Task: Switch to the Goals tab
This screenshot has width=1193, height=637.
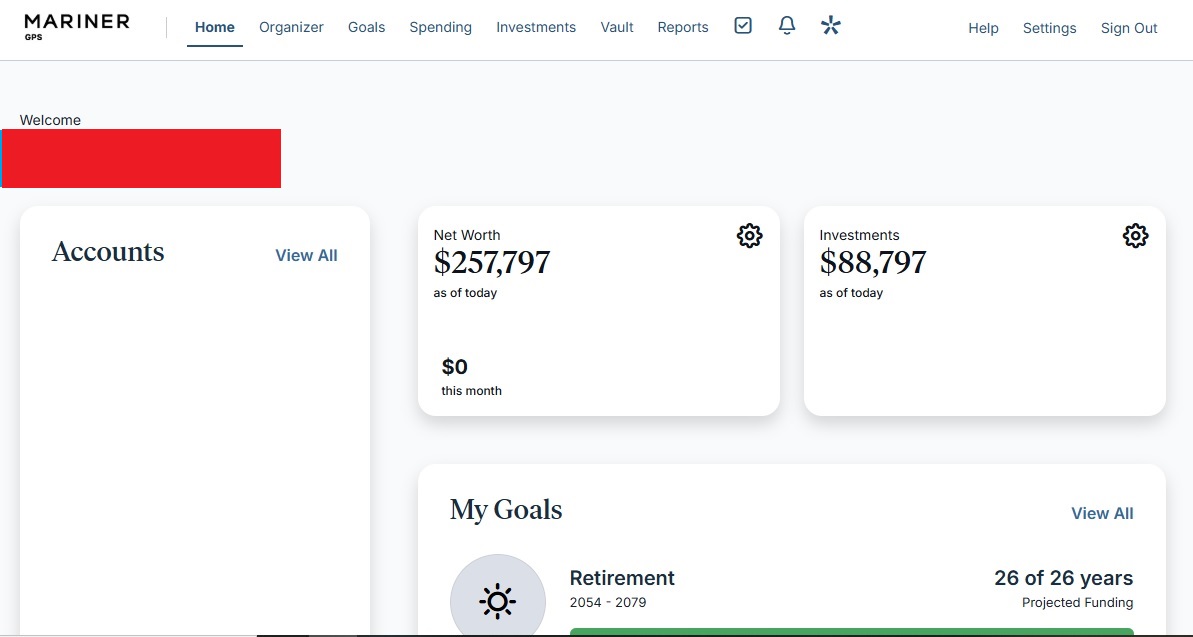Action: point(367,27)
